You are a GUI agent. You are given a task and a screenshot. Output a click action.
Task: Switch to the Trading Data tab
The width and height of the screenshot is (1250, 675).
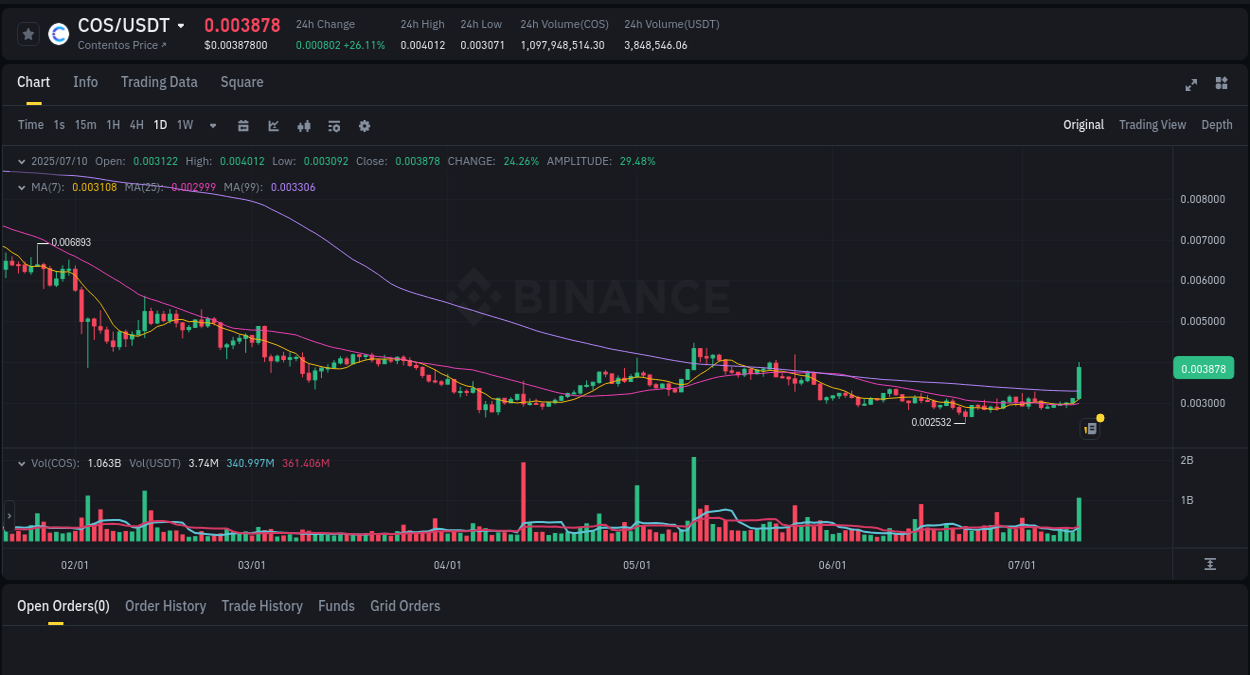tap(159, 82)
